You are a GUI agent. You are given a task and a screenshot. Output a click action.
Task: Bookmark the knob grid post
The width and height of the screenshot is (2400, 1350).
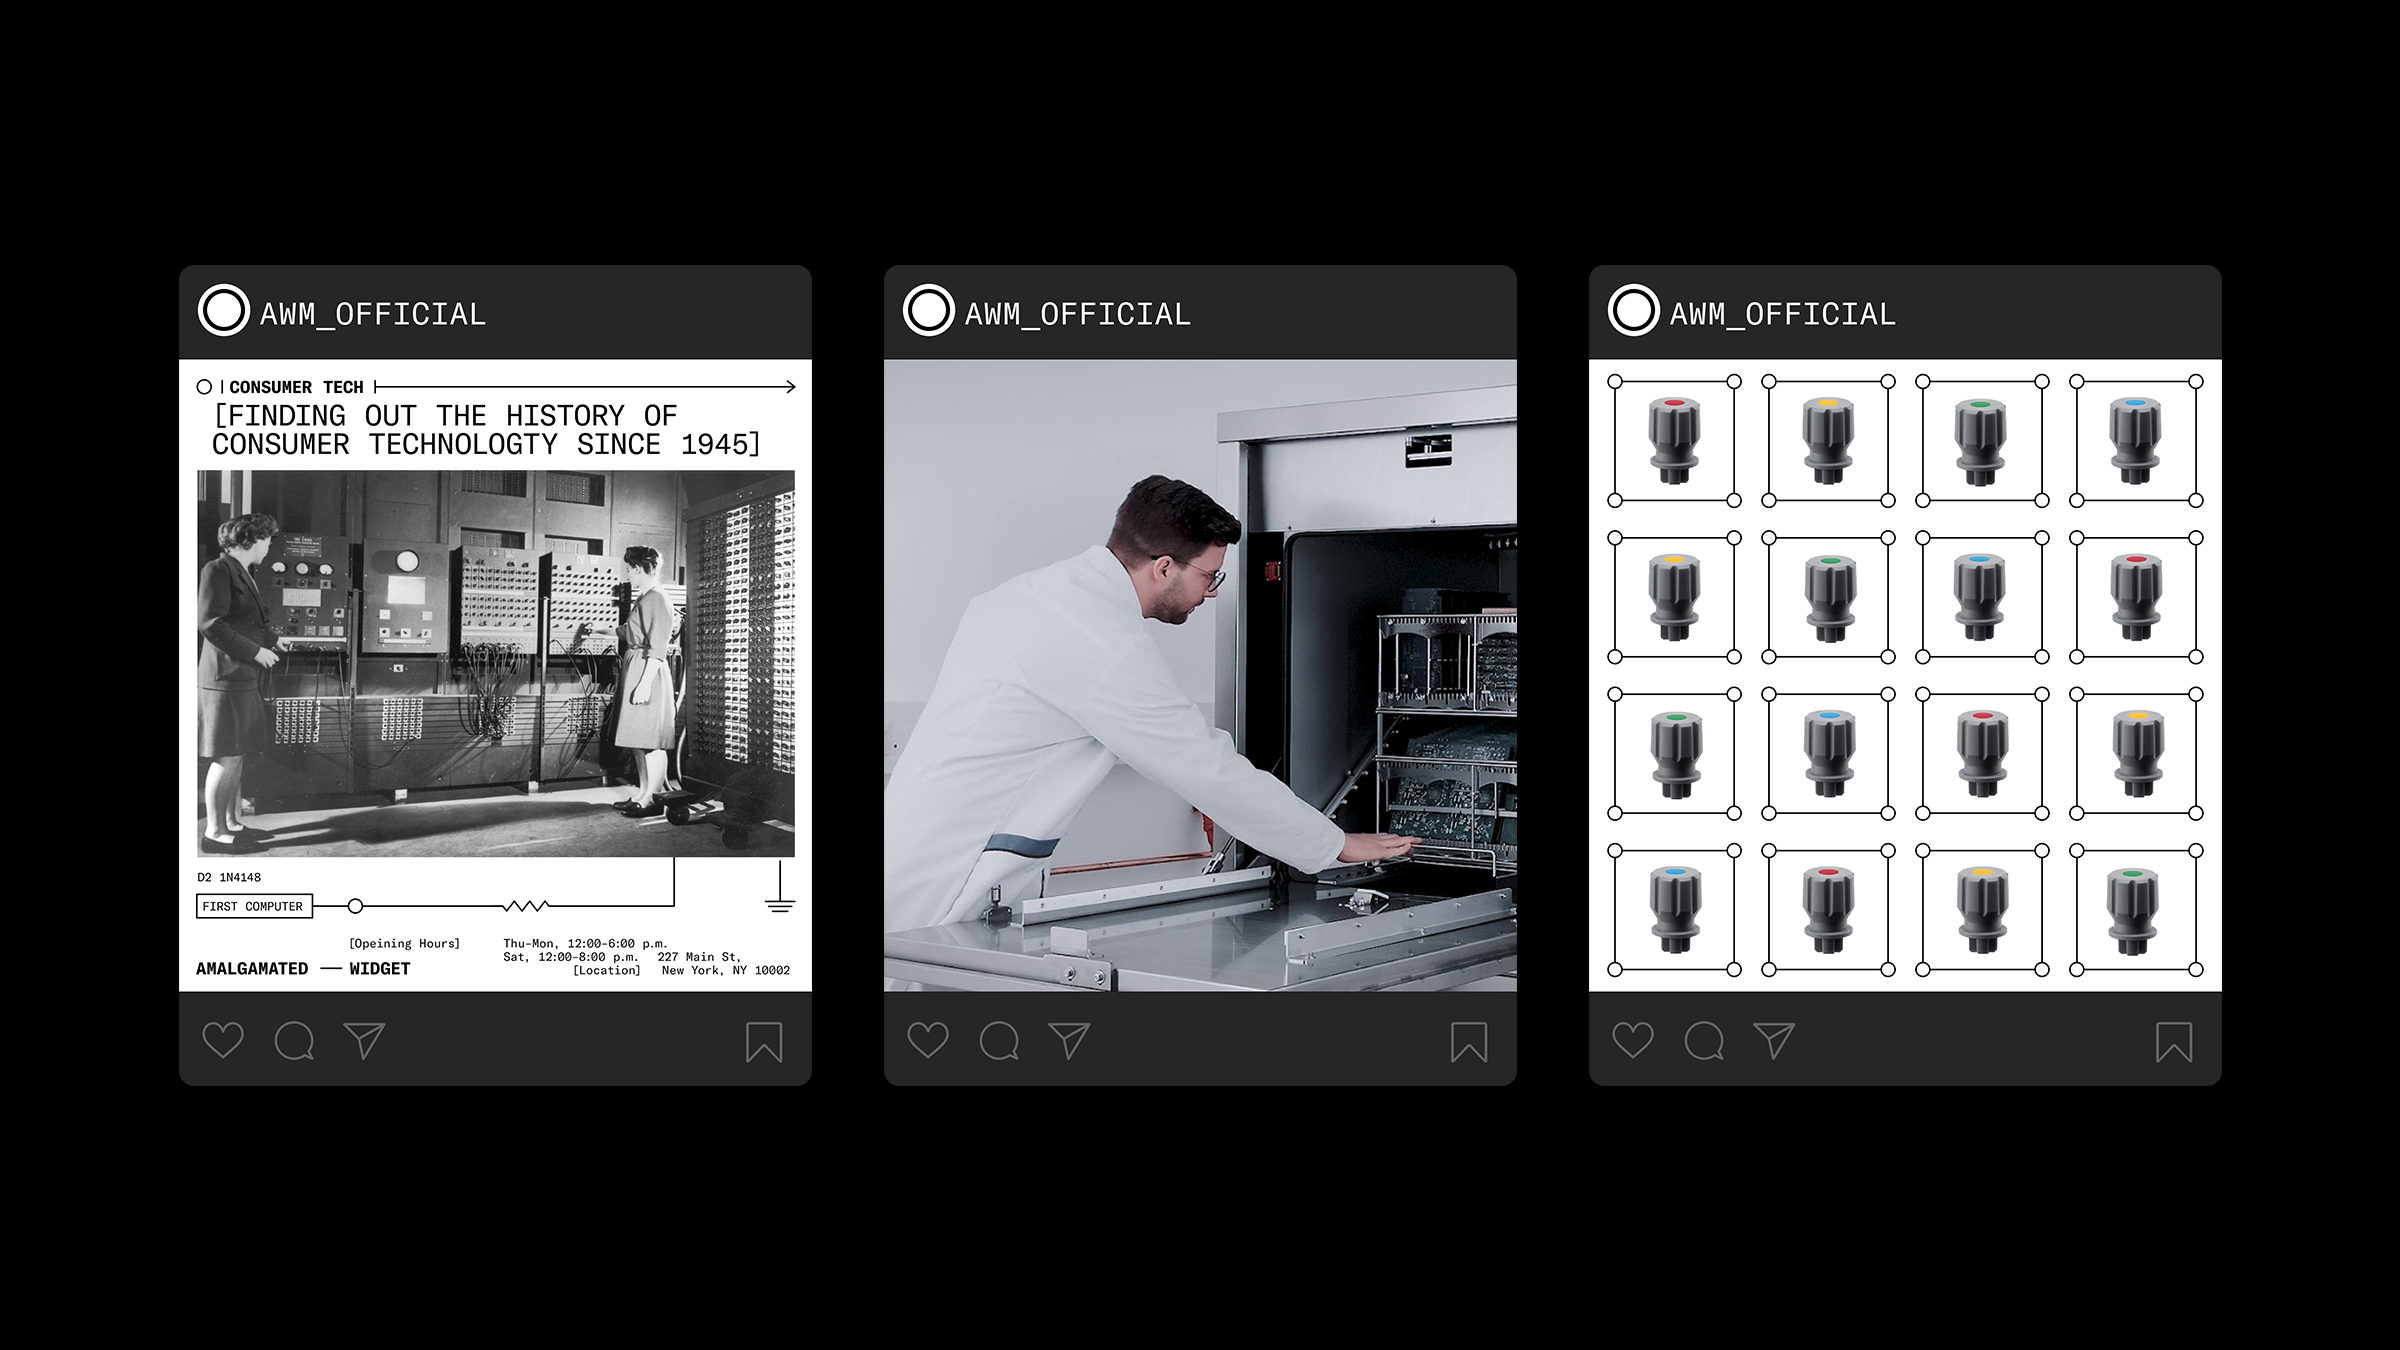click(x=2174, y=1041)
